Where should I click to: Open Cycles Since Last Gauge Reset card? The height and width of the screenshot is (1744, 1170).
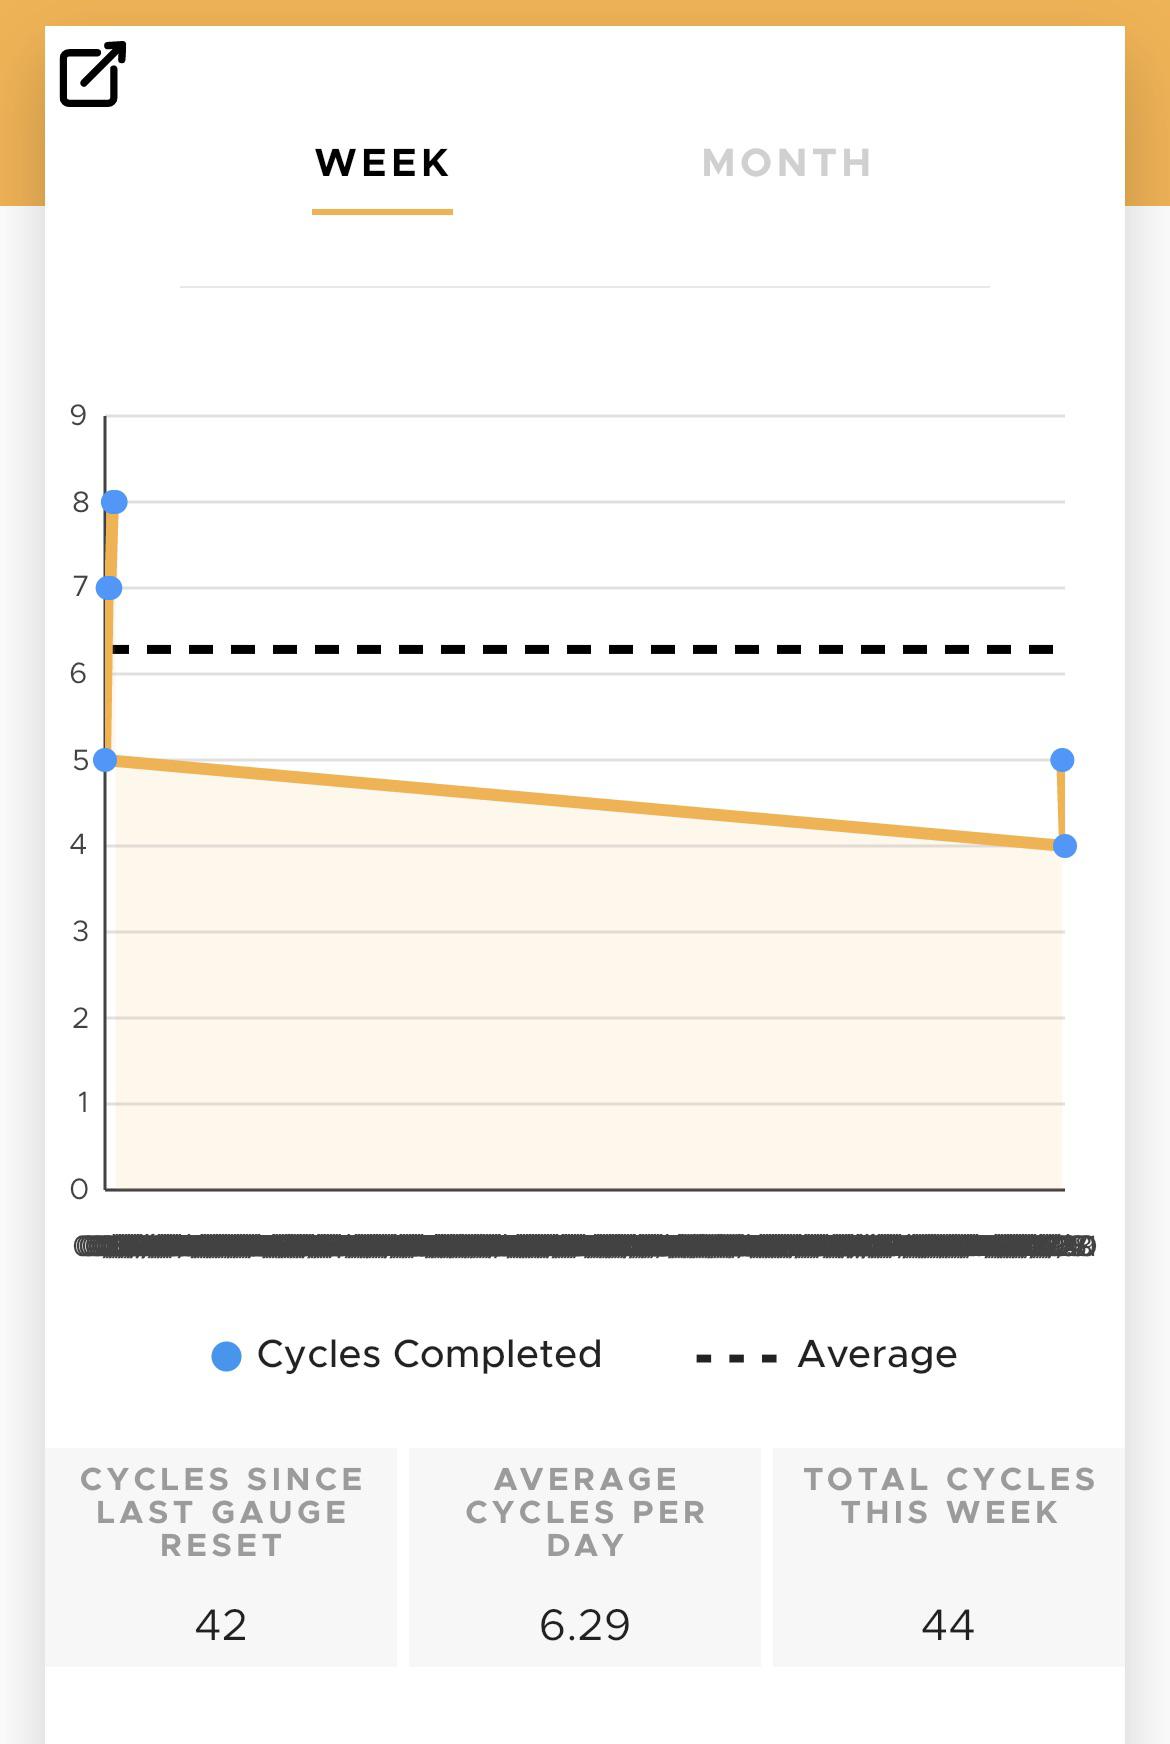[221, 1556]
